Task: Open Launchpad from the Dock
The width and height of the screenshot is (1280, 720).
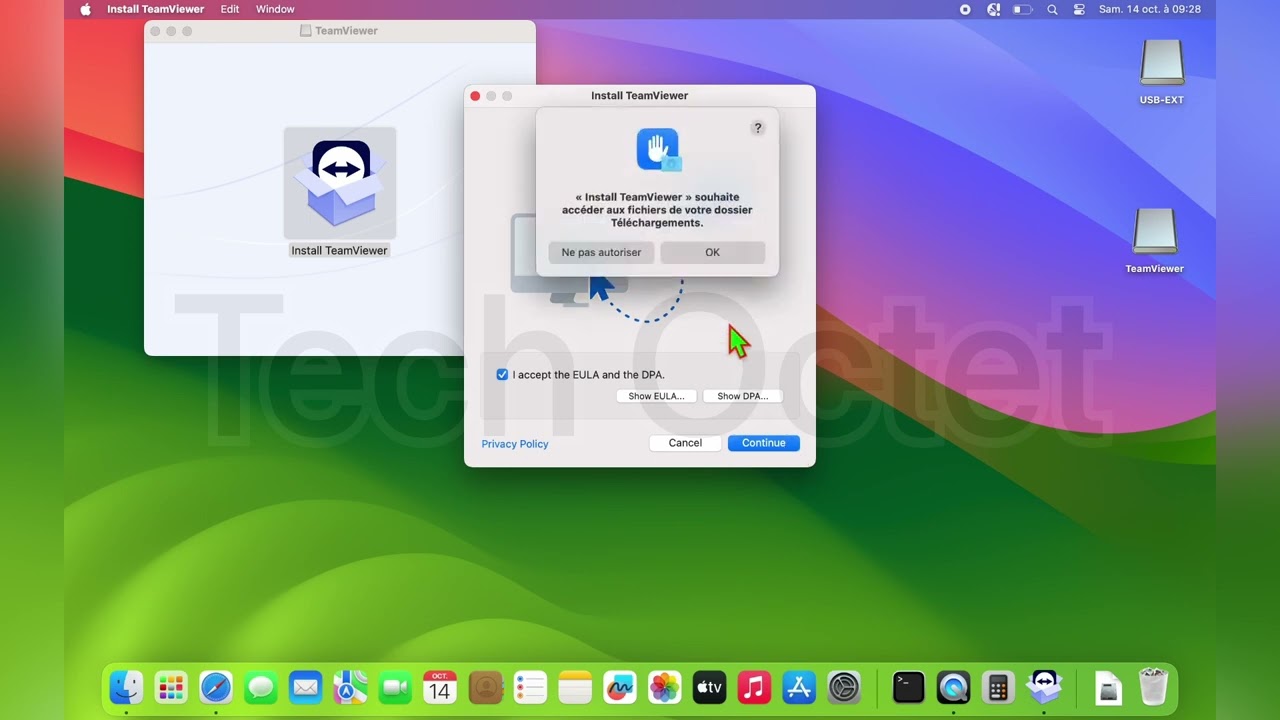Action: 171,687
